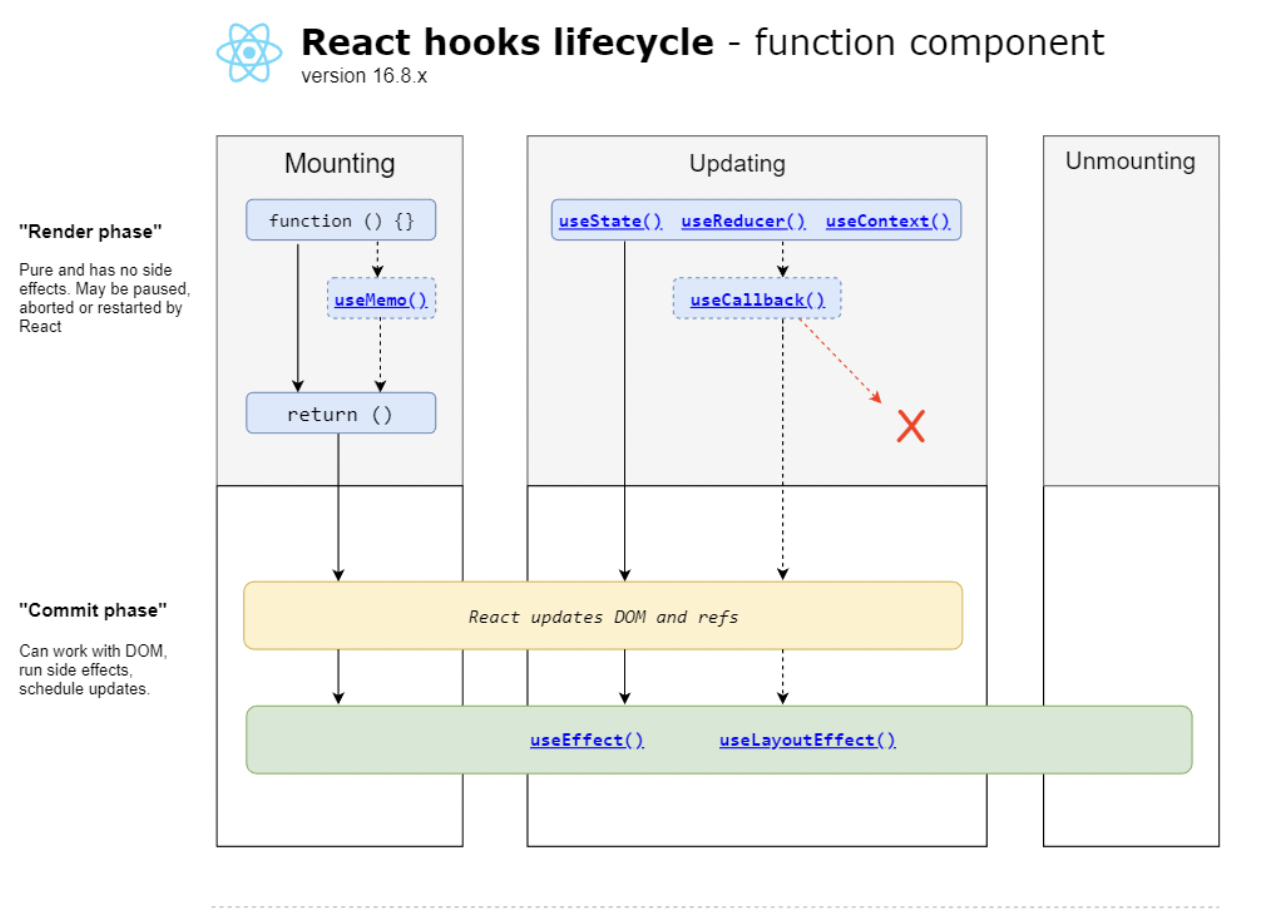Click the 'Pure and has no side effects' description
The height and width of the screenshot is (909, 1266).
pyautogui.click(x=104, y=298)
